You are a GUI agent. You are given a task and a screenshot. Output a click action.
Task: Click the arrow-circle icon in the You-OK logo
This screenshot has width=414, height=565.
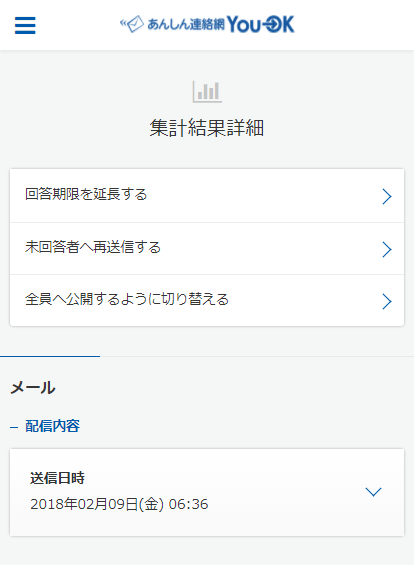271,25
